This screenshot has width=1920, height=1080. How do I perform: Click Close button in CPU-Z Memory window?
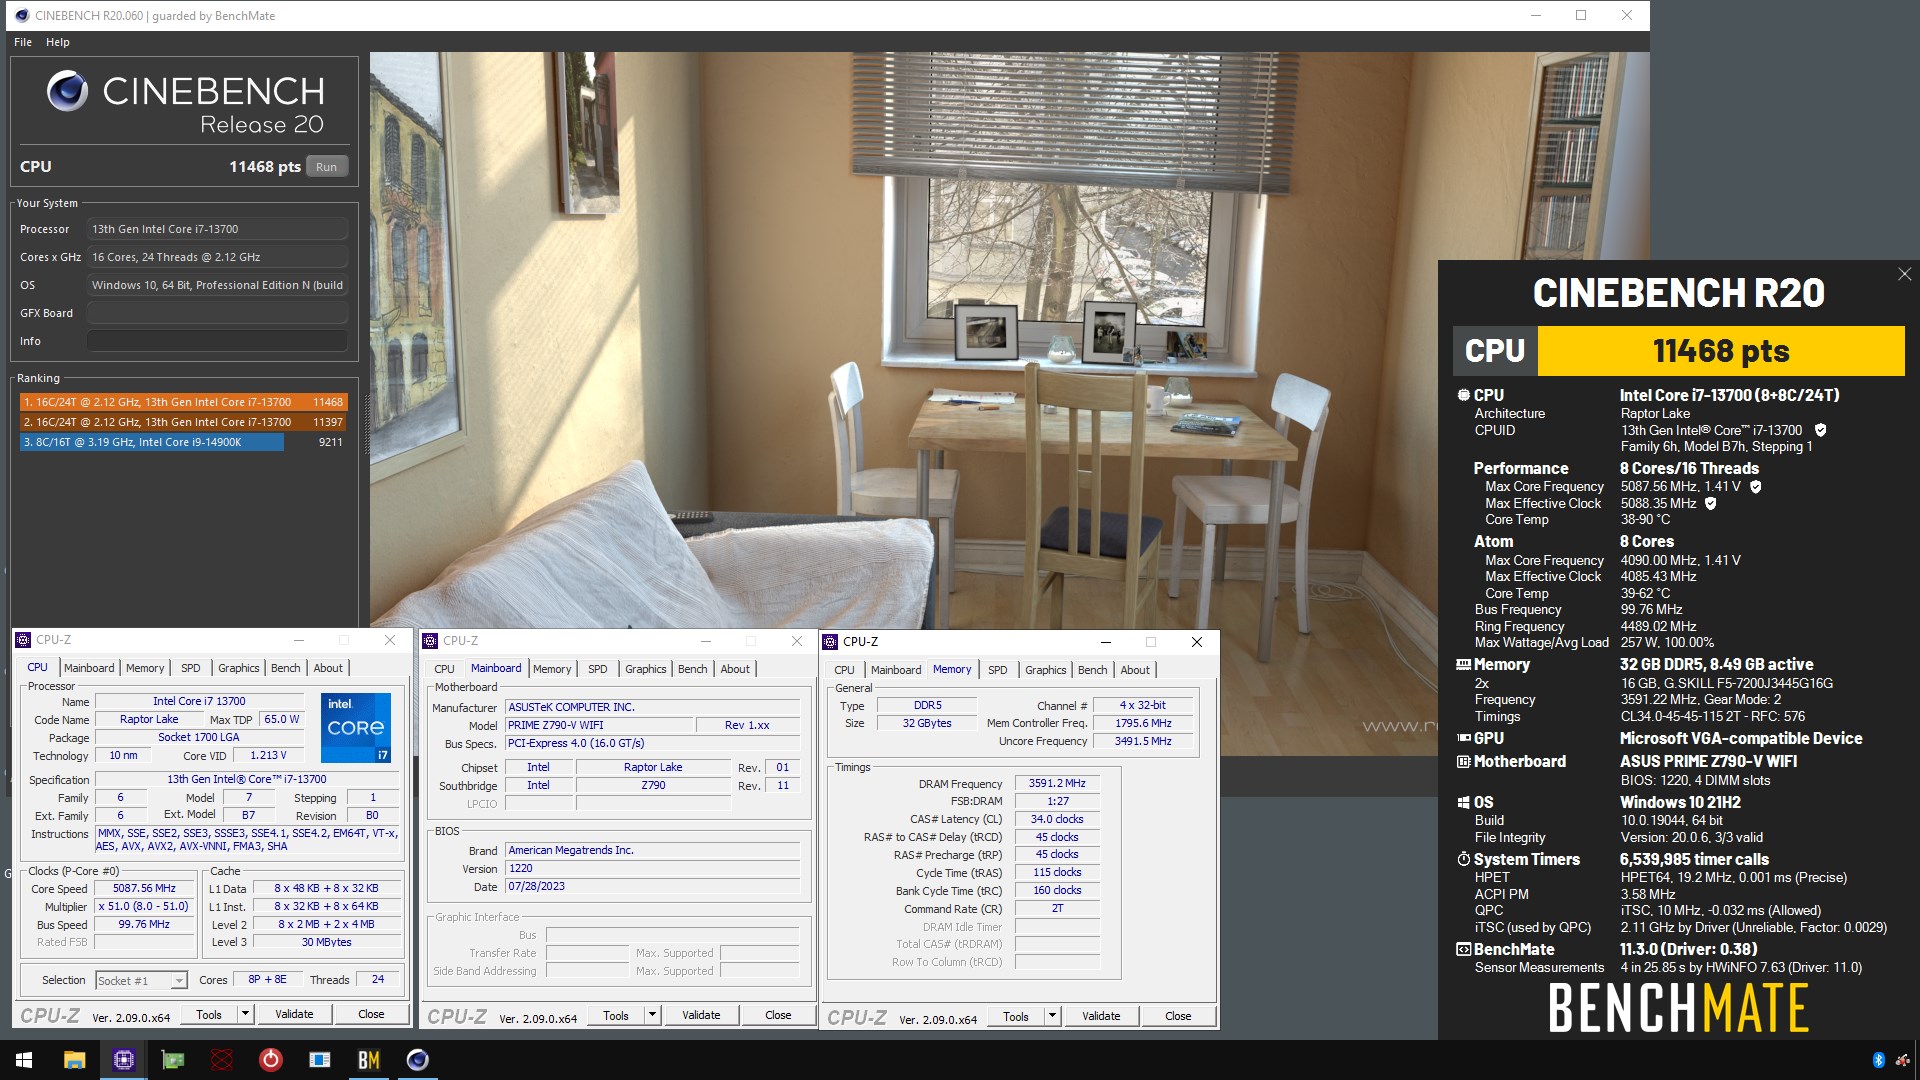point(1178,1016)
